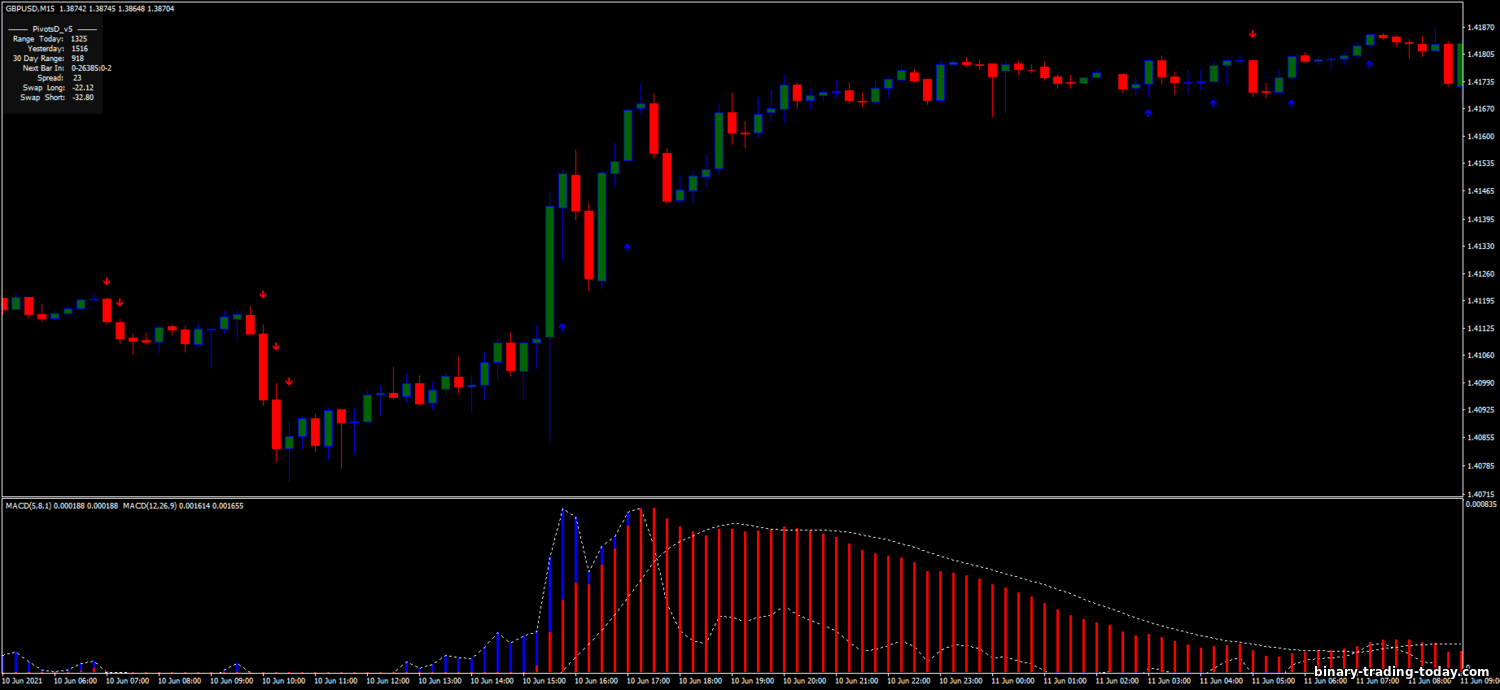Click price level 1.41600 on the scale
This screenshot has height=690, width=1500.
1479,136
